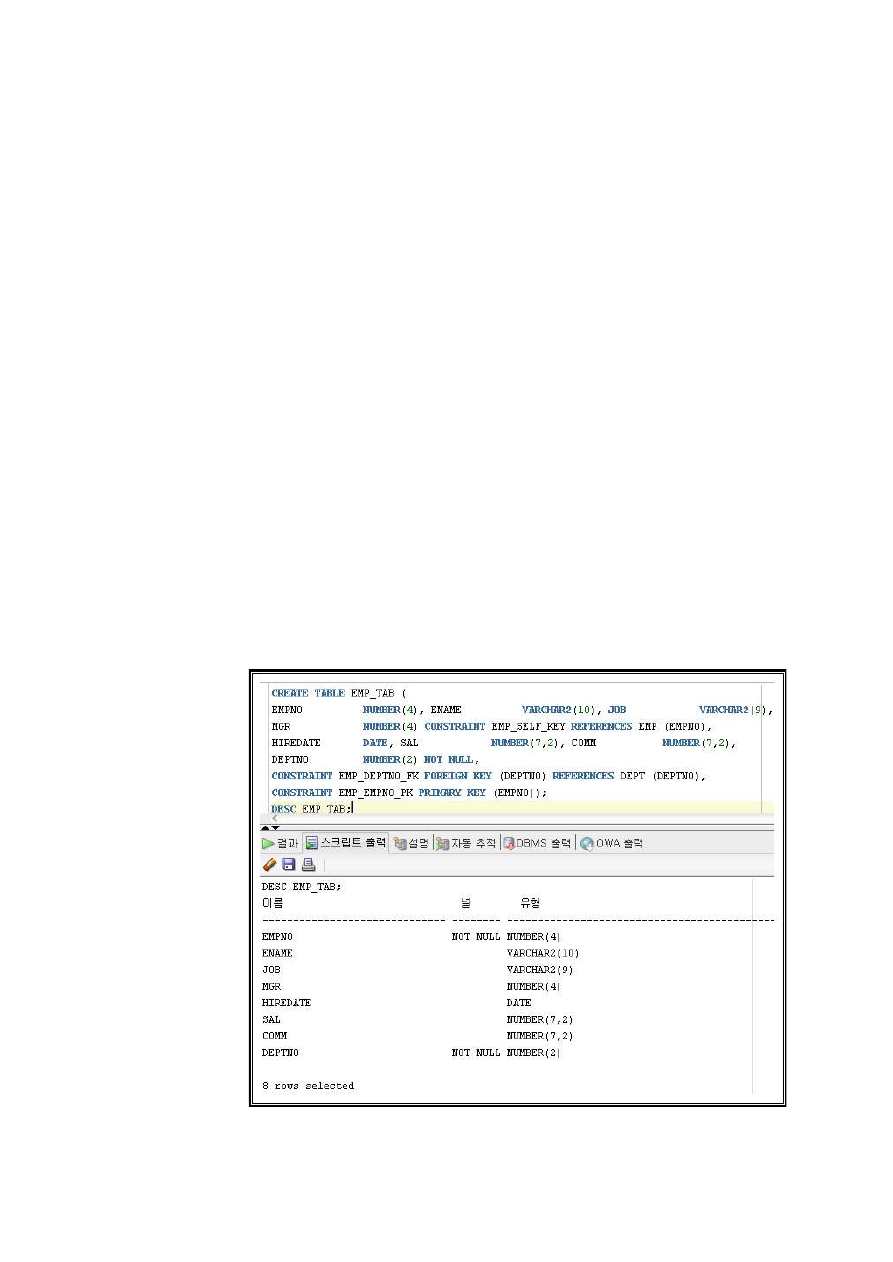Select the 스크립트 출력 tab
This screenshot has width=893, height=1262.
click(x=346, y=843)
